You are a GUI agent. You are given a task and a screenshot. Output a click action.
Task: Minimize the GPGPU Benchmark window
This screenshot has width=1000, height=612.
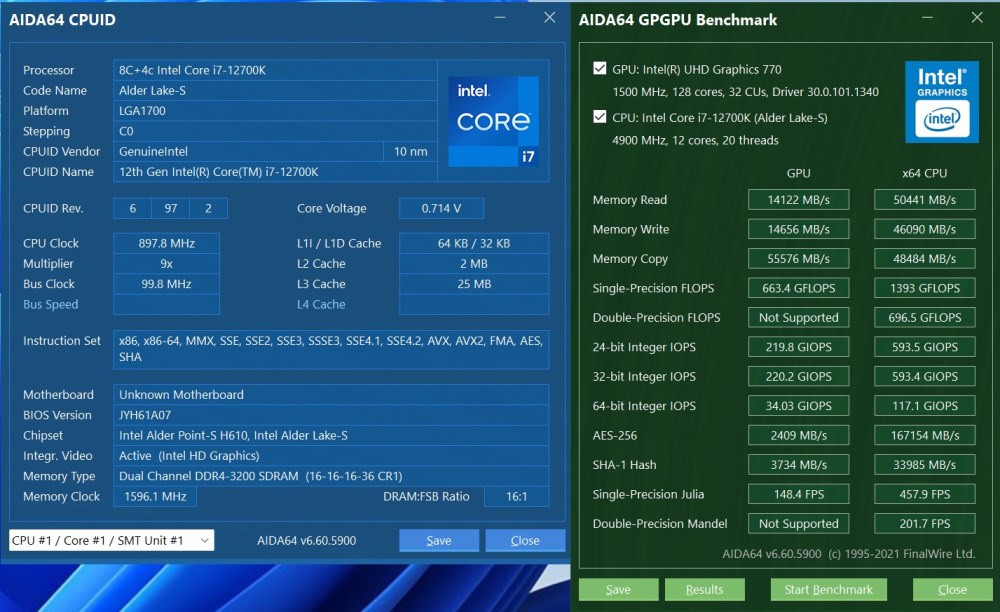(x=927, y=18)
